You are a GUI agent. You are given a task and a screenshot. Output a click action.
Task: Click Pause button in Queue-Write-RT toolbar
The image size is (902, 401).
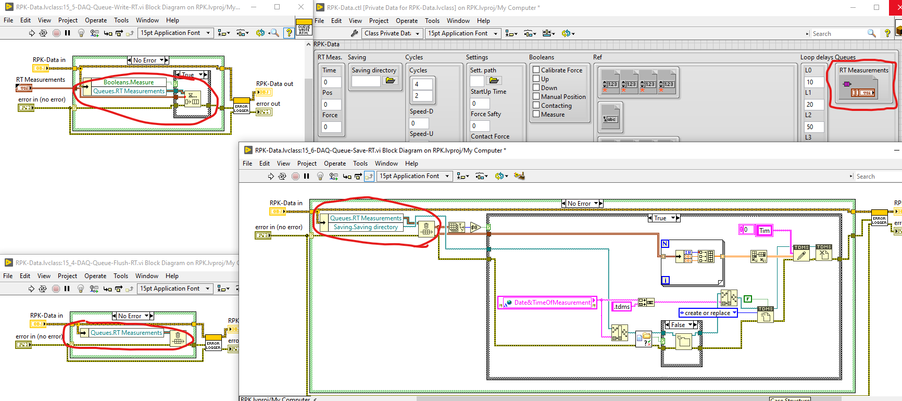click(x=68, y=33)
